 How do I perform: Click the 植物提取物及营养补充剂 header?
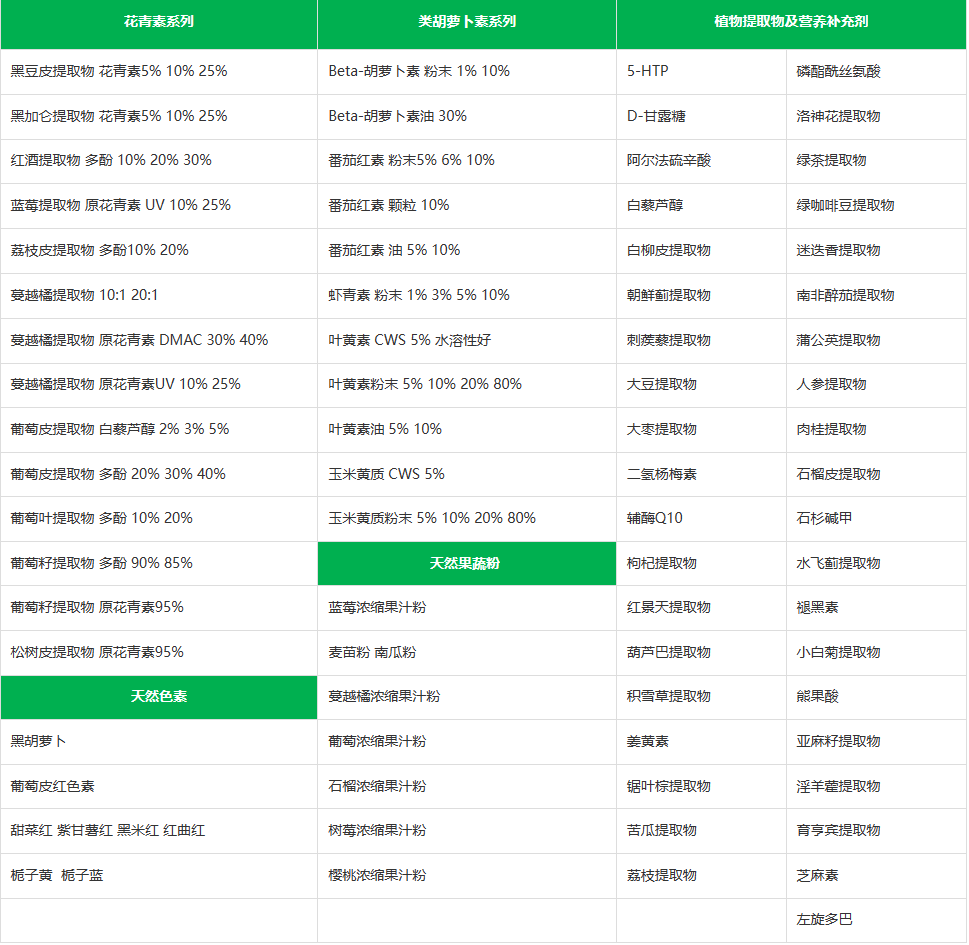[791, 22]
